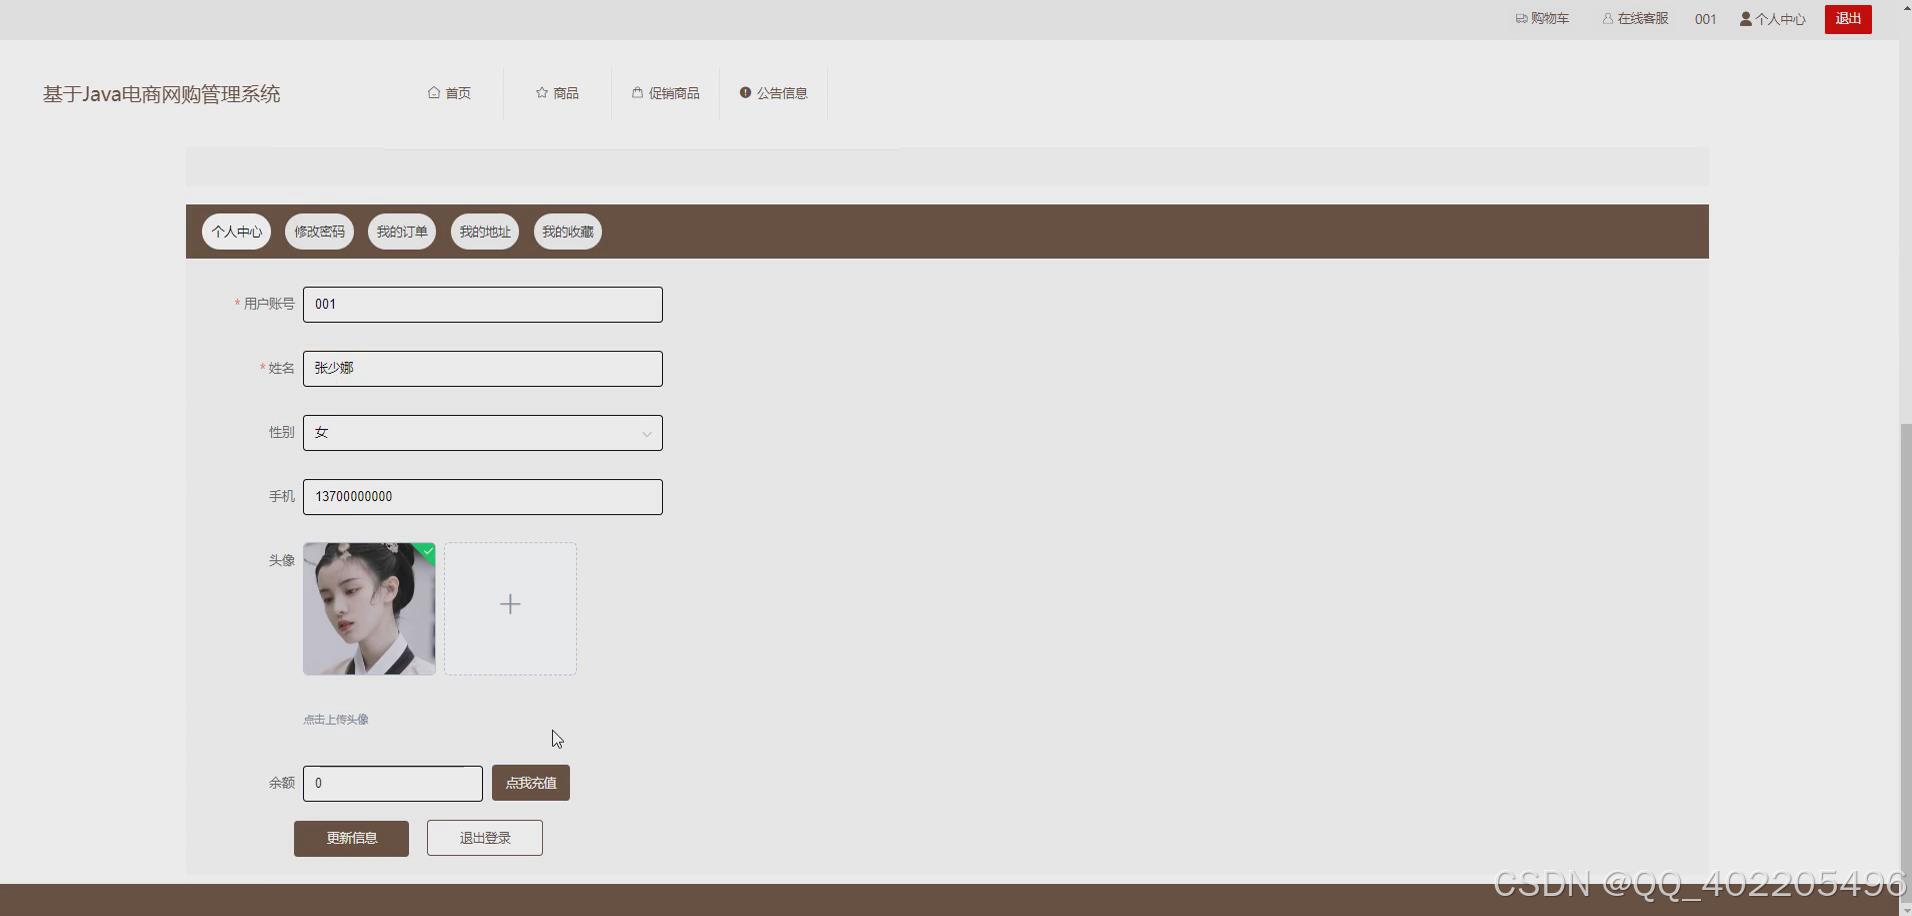Select the uploaded avatar checkmark toggle

[427, 551]
